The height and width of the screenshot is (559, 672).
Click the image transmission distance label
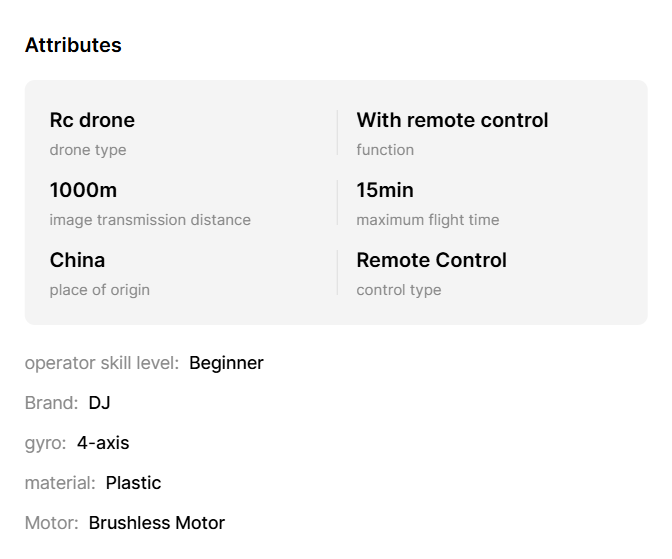pyautogui.click(x=150, y=220)
